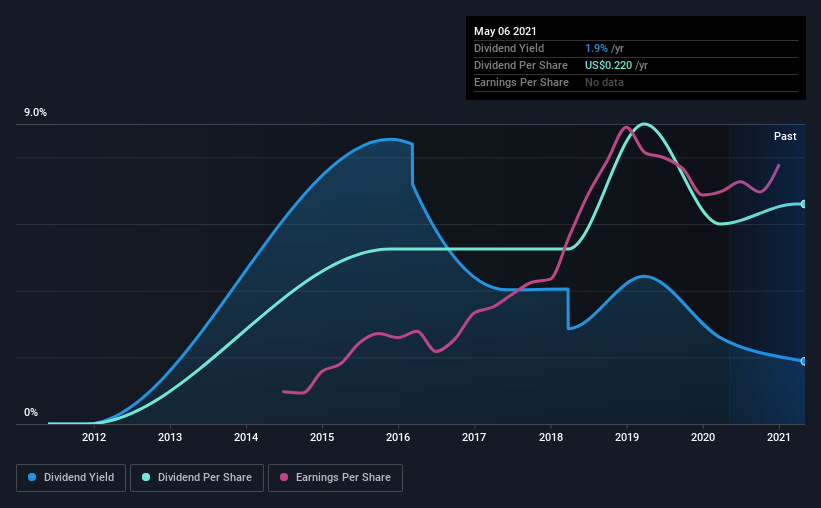
Task: Click the teal Dividend Per Share legend dot
Action: (146, 477)
